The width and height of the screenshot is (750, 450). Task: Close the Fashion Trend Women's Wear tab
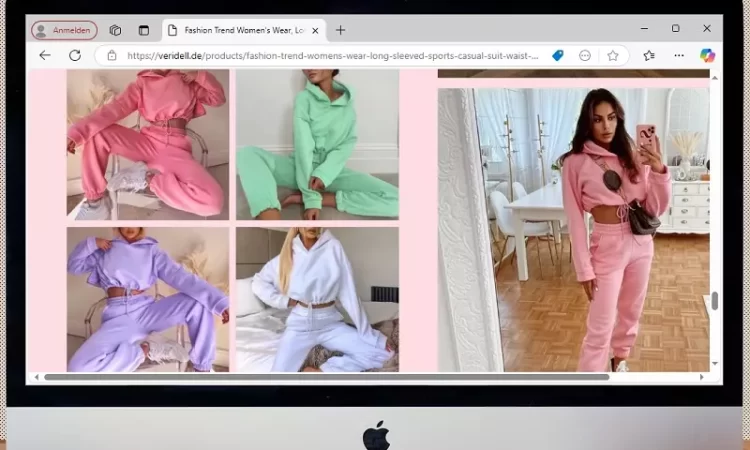point(315,31)
